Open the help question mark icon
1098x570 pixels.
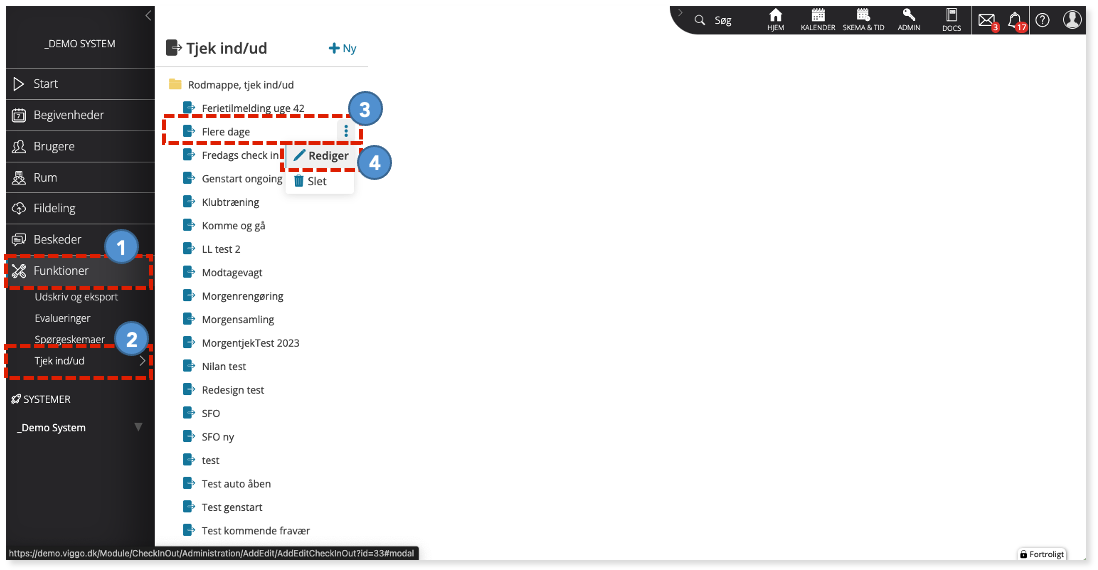click(1043, 20)
